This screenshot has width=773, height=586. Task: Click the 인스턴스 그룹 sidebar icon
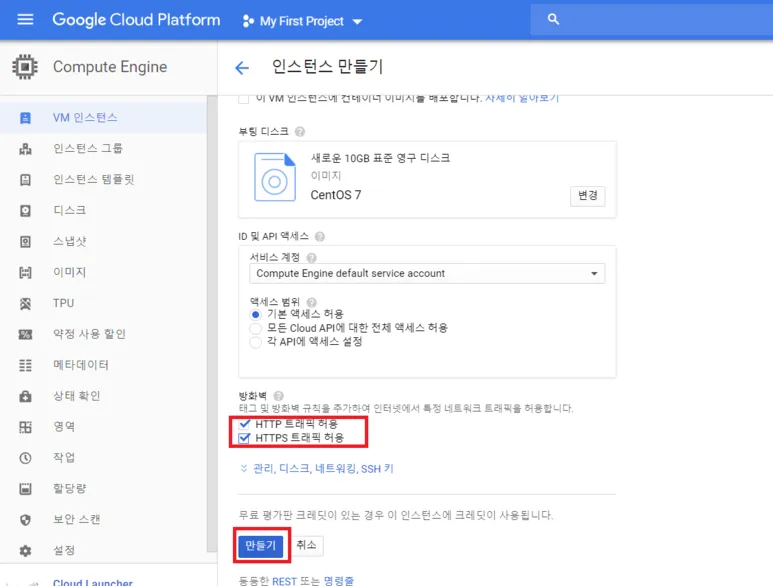coord(25,149)
